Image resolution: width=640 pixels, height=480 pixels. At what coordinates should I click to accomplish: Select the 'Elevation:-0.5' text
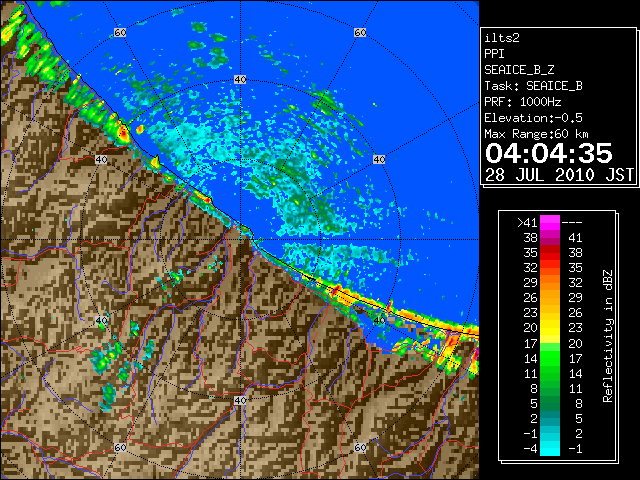533,118
